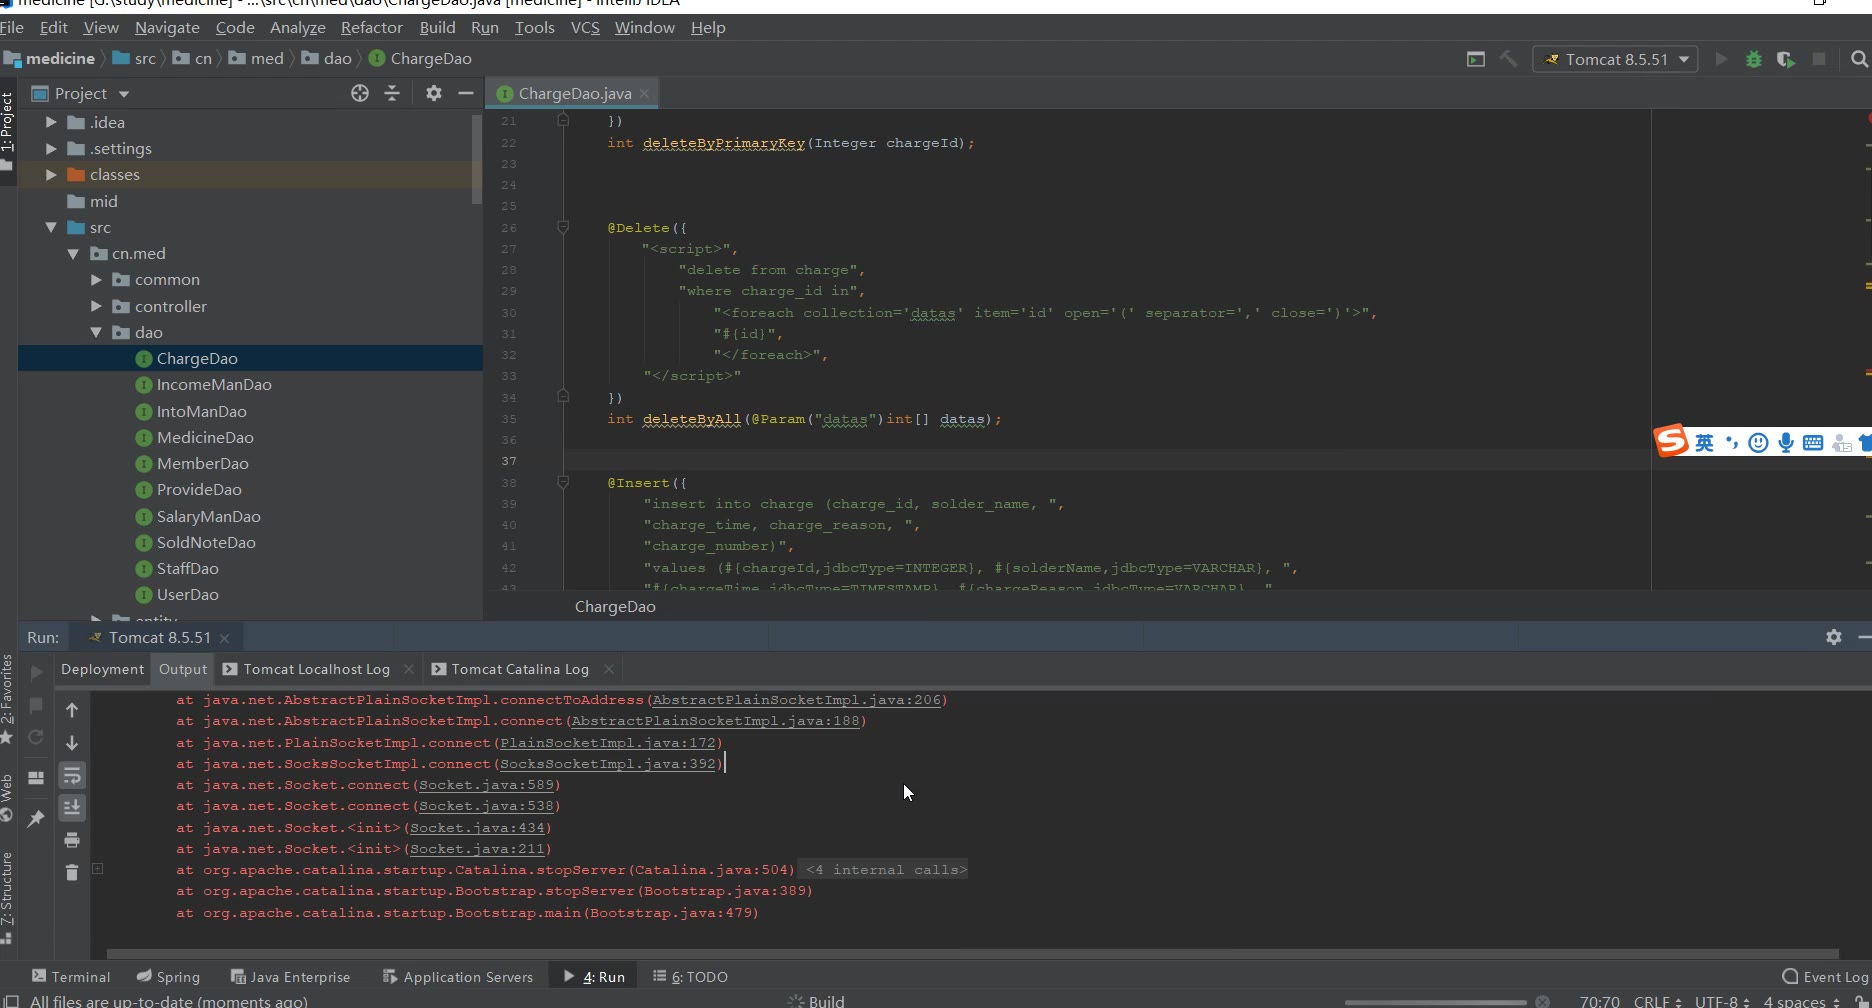
Task: Click the print icon in Run console
Action: 72,840
